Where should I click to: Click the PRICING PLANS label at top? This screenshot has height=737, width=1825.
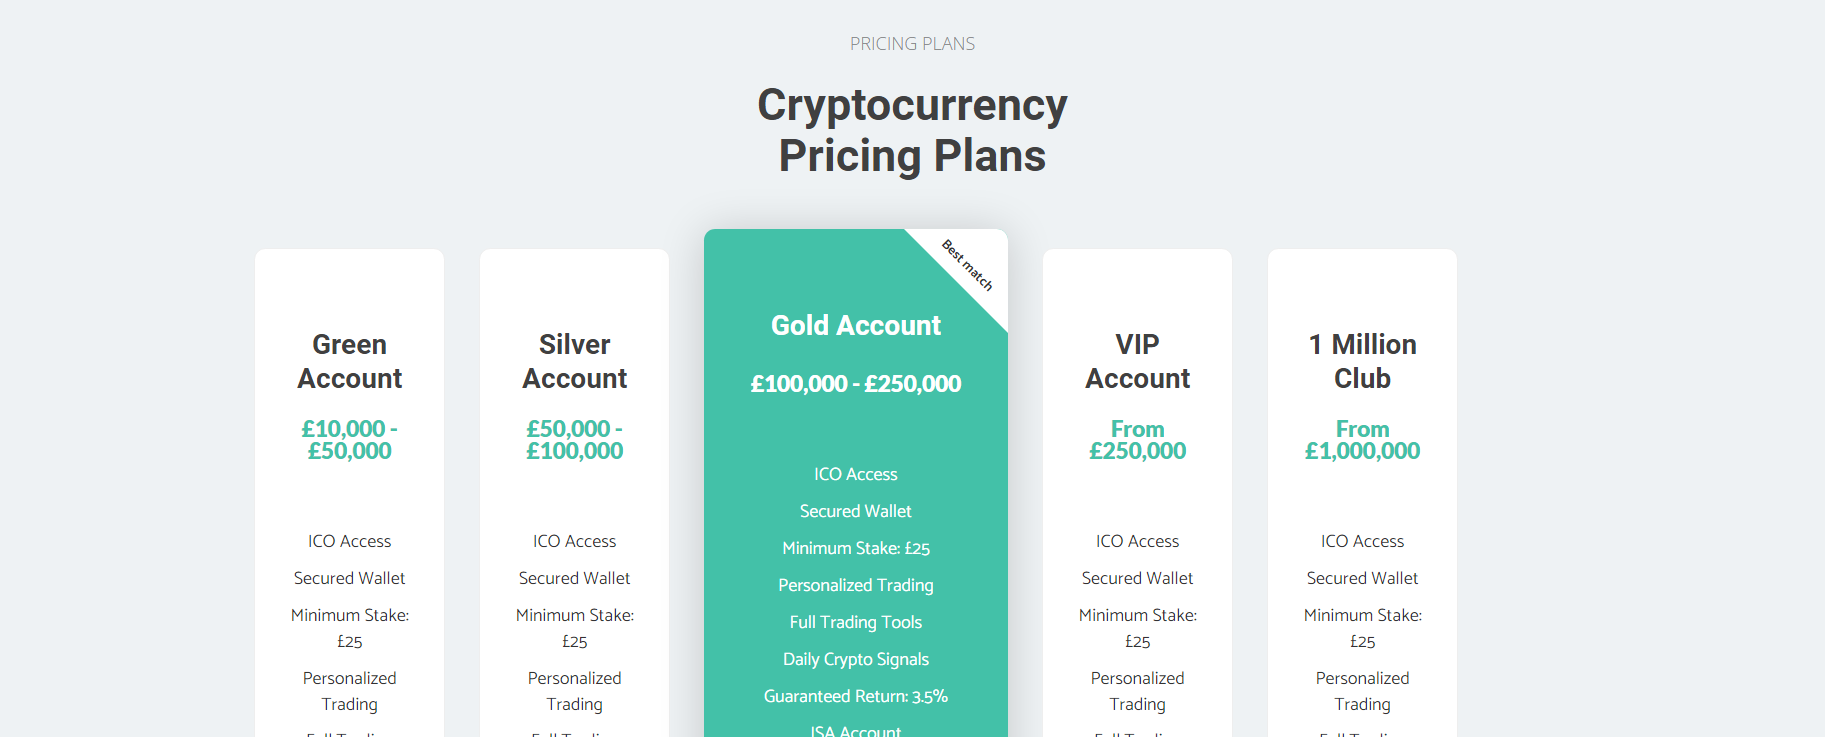(912, 44)
